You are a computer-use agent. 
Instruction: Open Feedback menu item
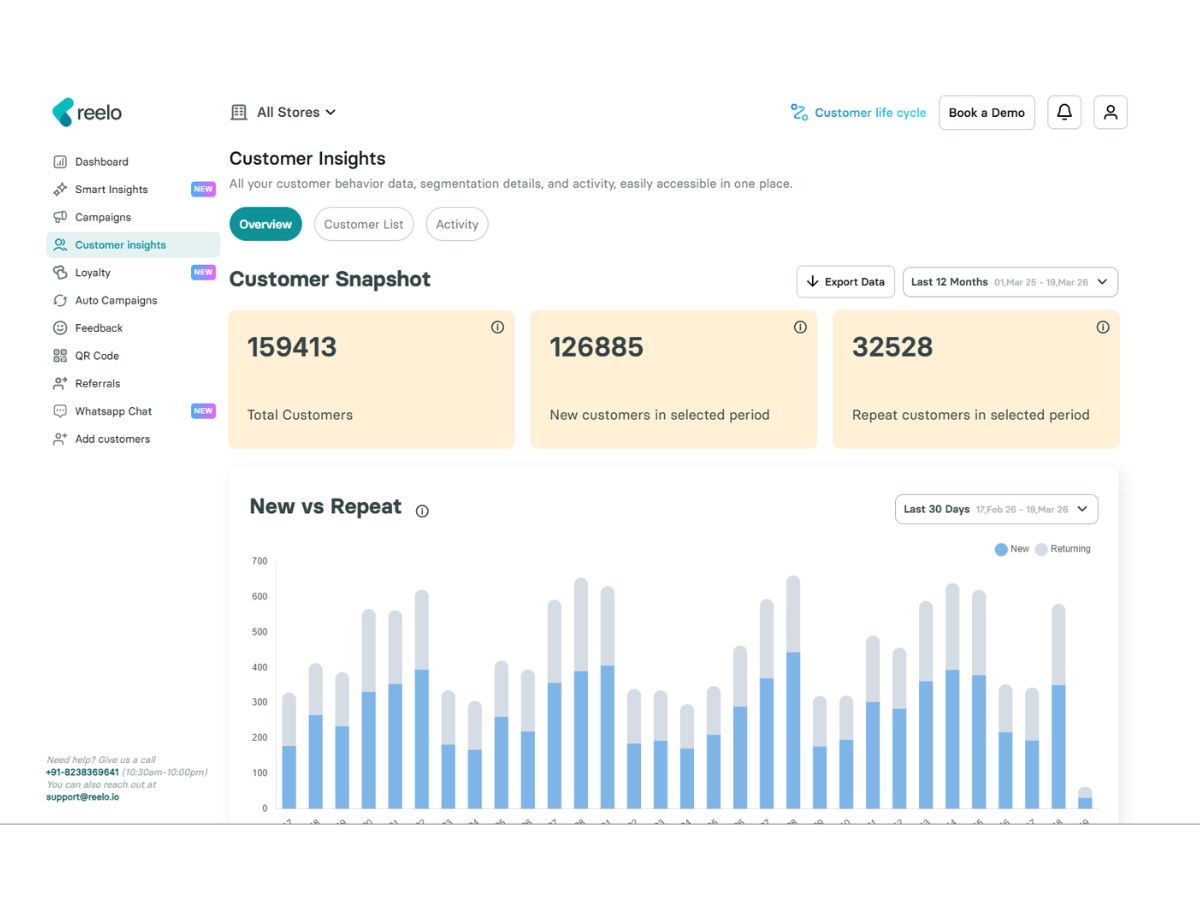[x=133, y=328]
